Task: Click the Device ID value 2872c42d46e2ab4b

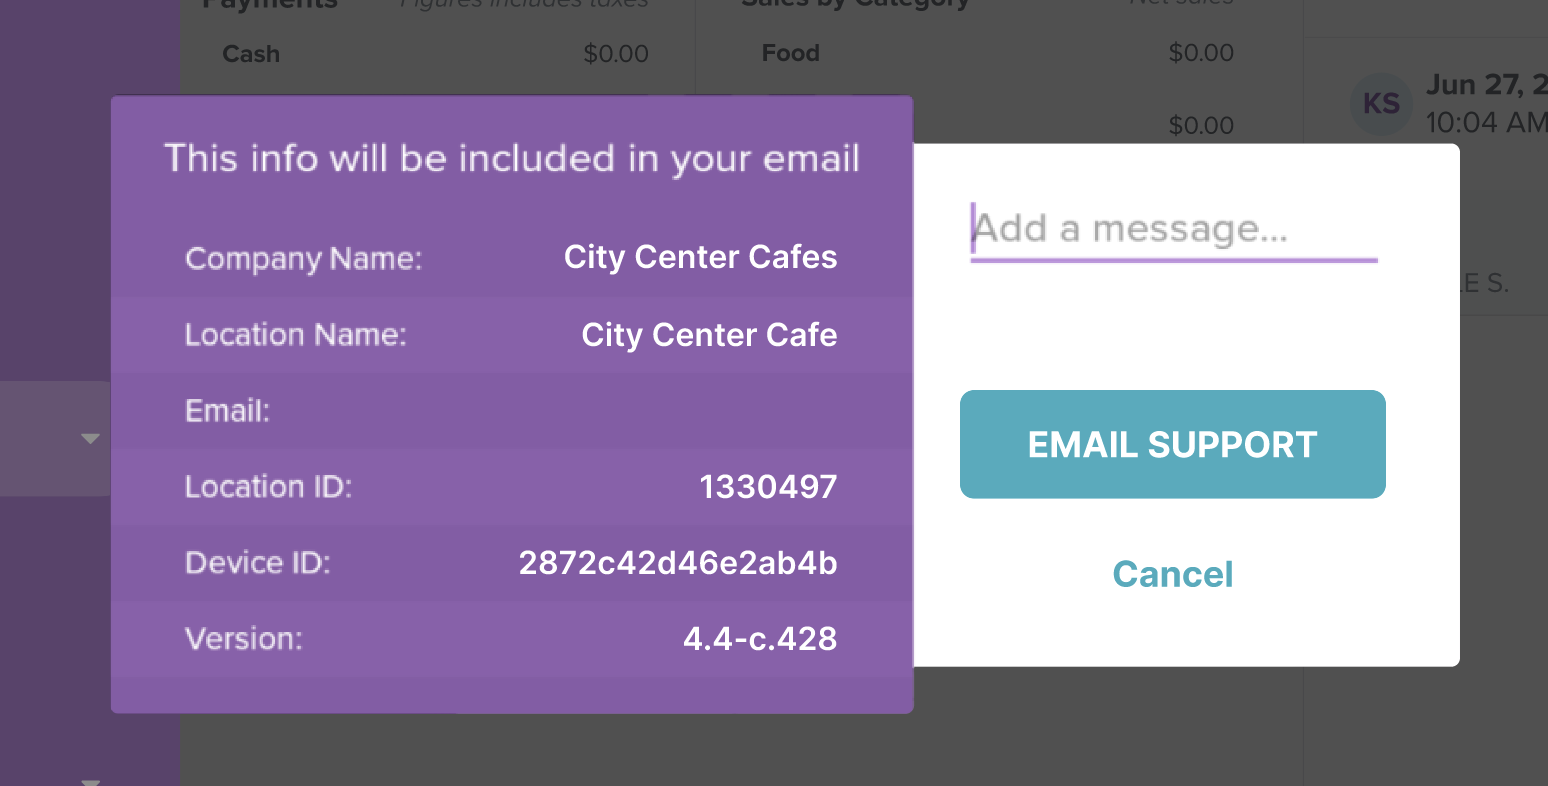Action: tap(678, 563)
